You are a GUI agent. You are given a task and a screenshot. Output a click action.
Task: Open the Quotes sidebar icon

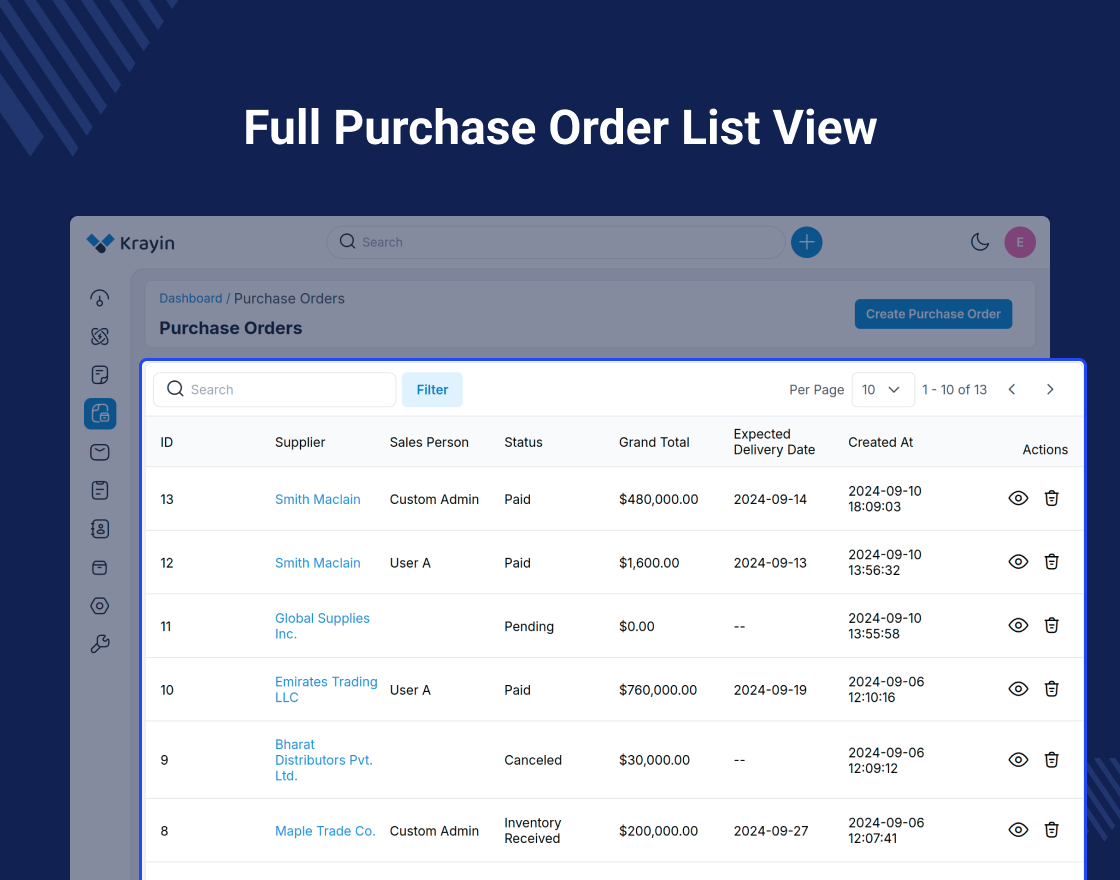(100, 375)
